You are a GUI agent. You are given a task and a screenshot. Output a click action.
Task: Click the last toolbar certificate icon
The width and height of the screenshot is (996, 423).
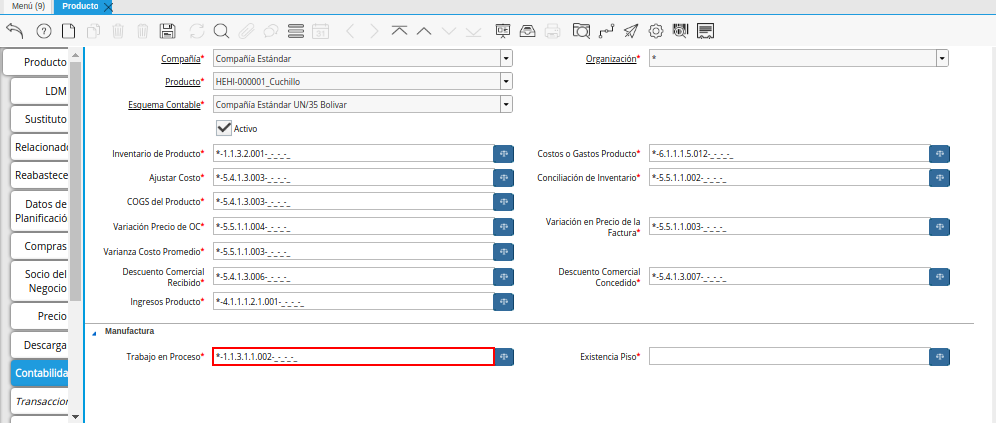(706, 30)
